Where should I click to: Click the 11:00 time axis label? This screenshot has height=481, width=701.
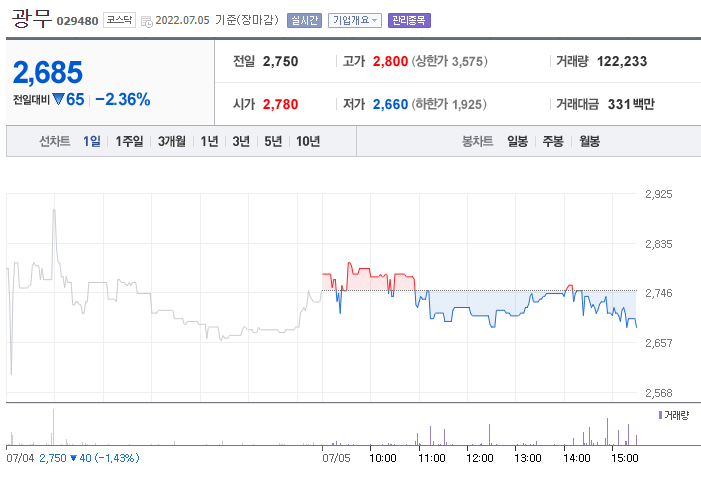pos(431,458)
